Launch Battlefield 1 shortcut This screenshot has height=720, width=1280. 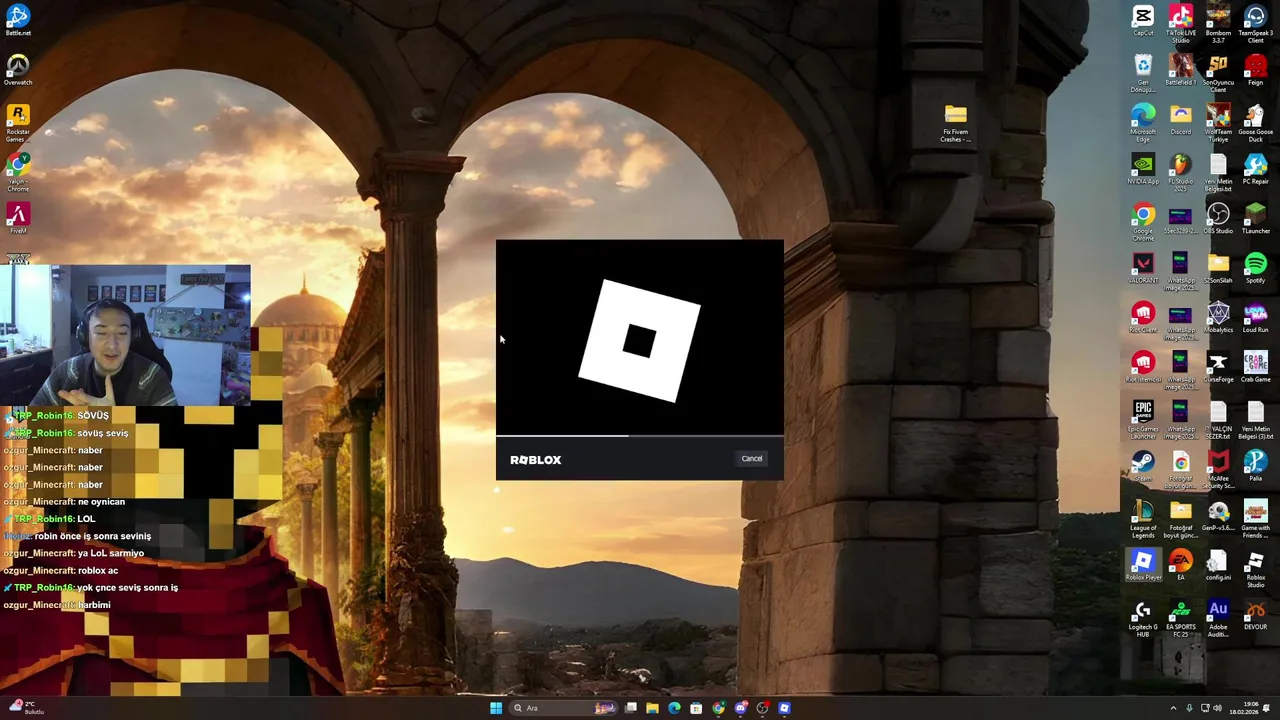[x=1181, y=69]
